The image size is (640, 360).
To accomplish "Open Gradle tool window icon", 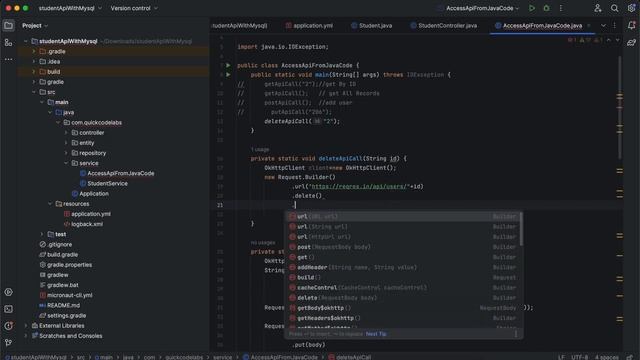I will click(x=631, y=42).
